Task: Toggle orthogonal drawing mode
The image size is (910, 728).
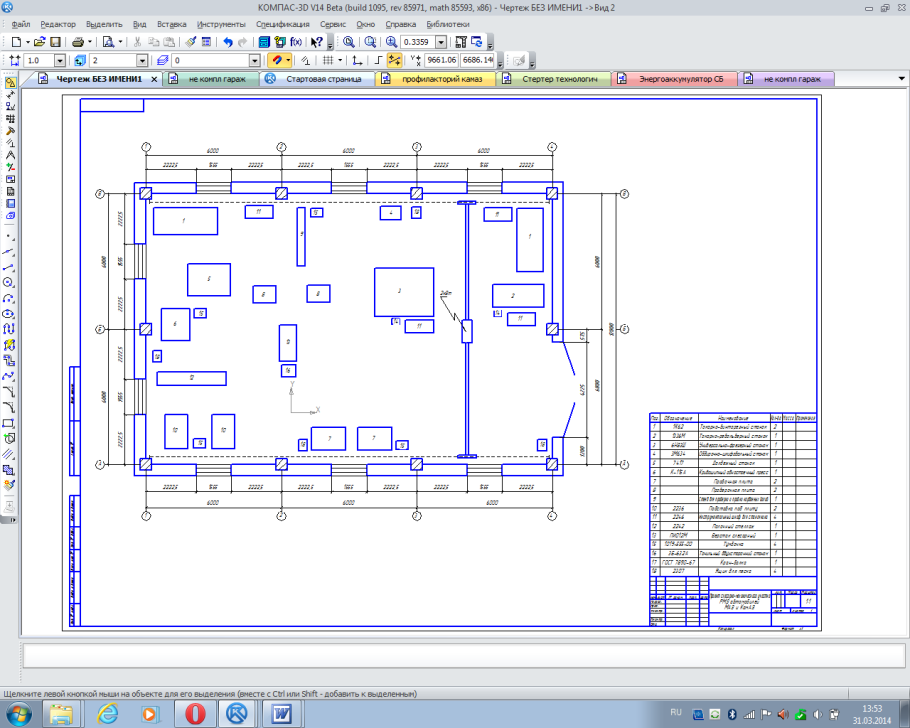Action: (x=376, y=61)
